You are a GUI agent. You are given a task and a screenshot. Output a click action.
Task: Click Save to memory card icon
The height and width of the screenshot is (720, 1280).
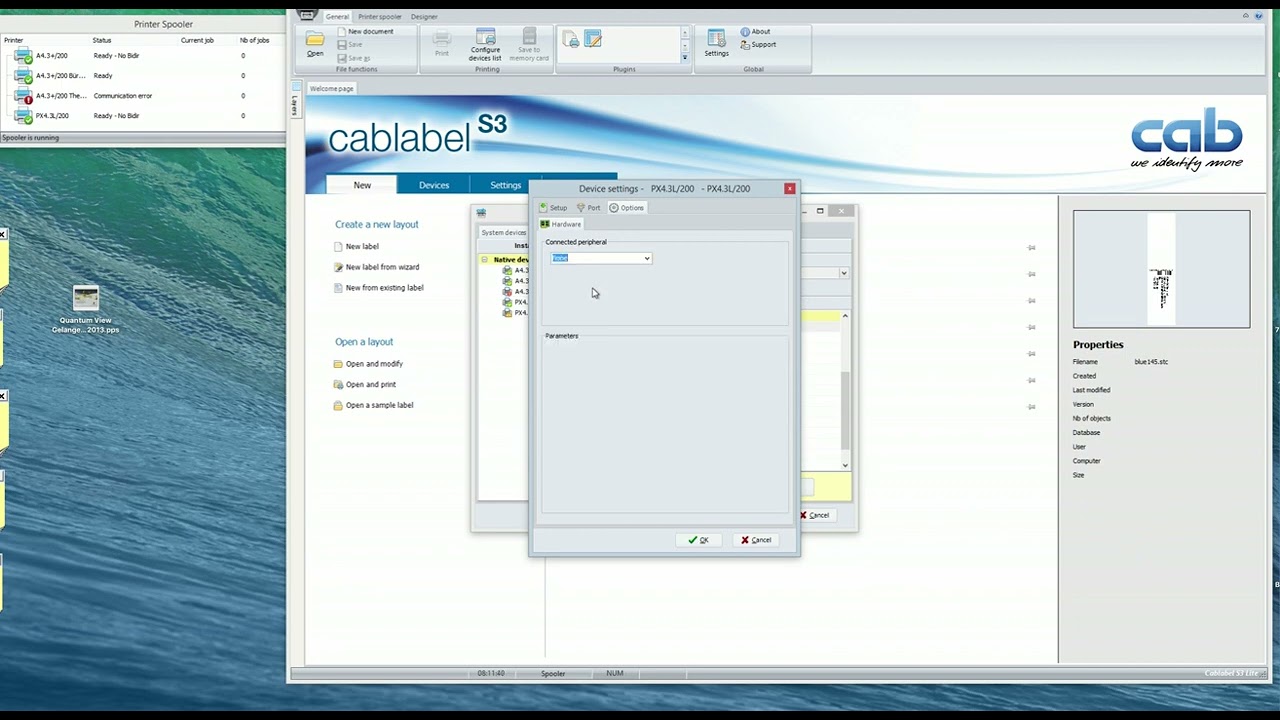529,45
